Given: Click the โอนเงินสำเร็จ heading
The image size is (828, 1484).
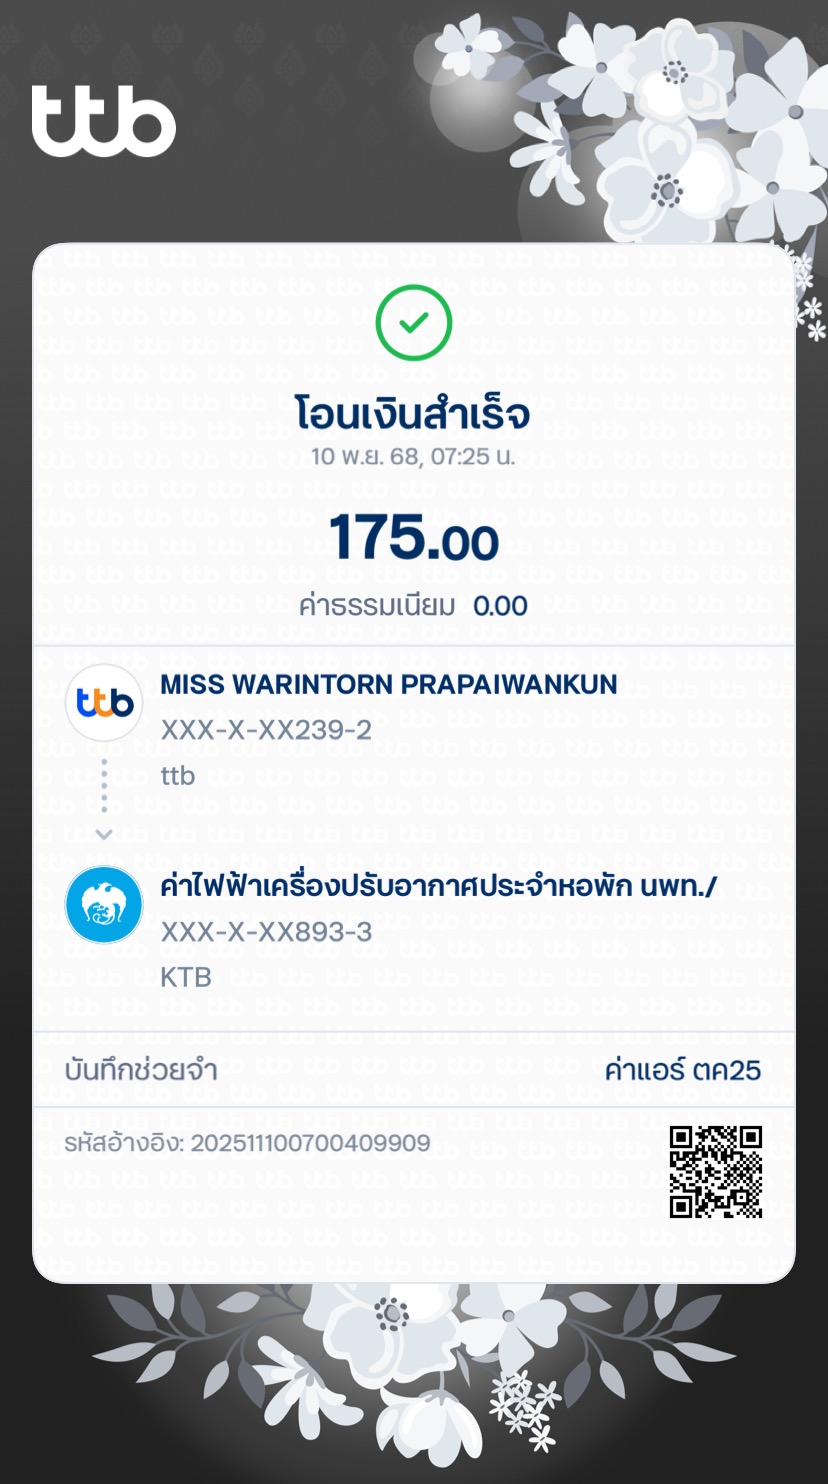Looking at the screenshot, I should (x=414, y=413).
